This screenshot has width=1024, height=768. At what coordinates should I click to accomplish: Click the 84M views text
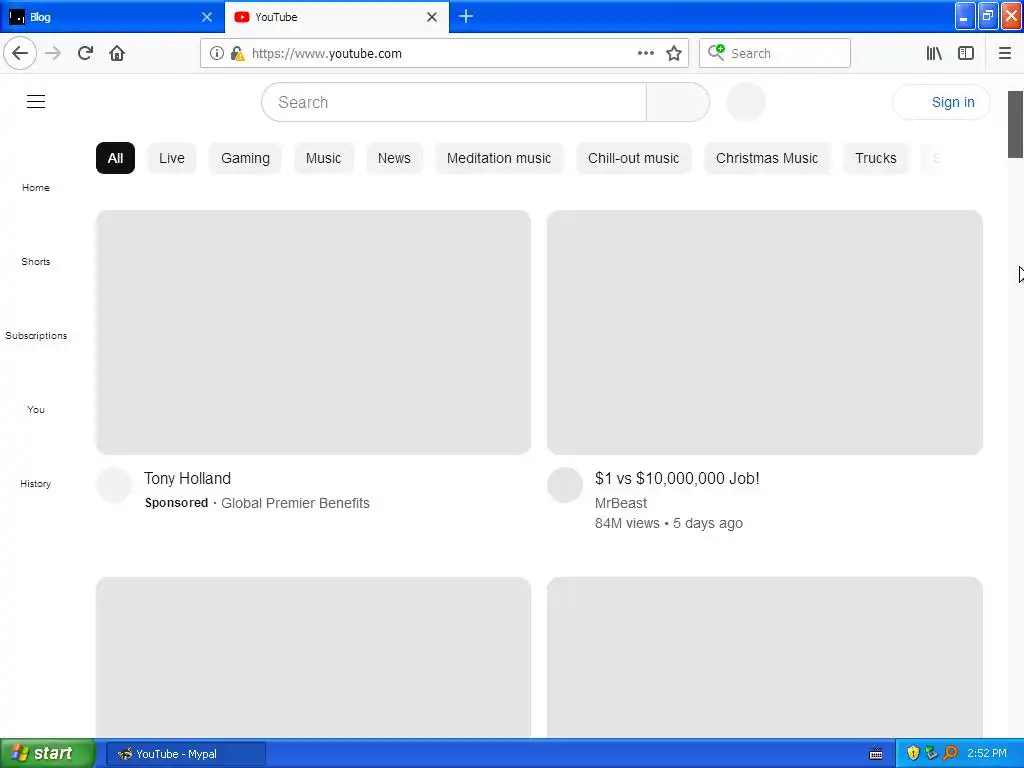[x=627, y=523]
